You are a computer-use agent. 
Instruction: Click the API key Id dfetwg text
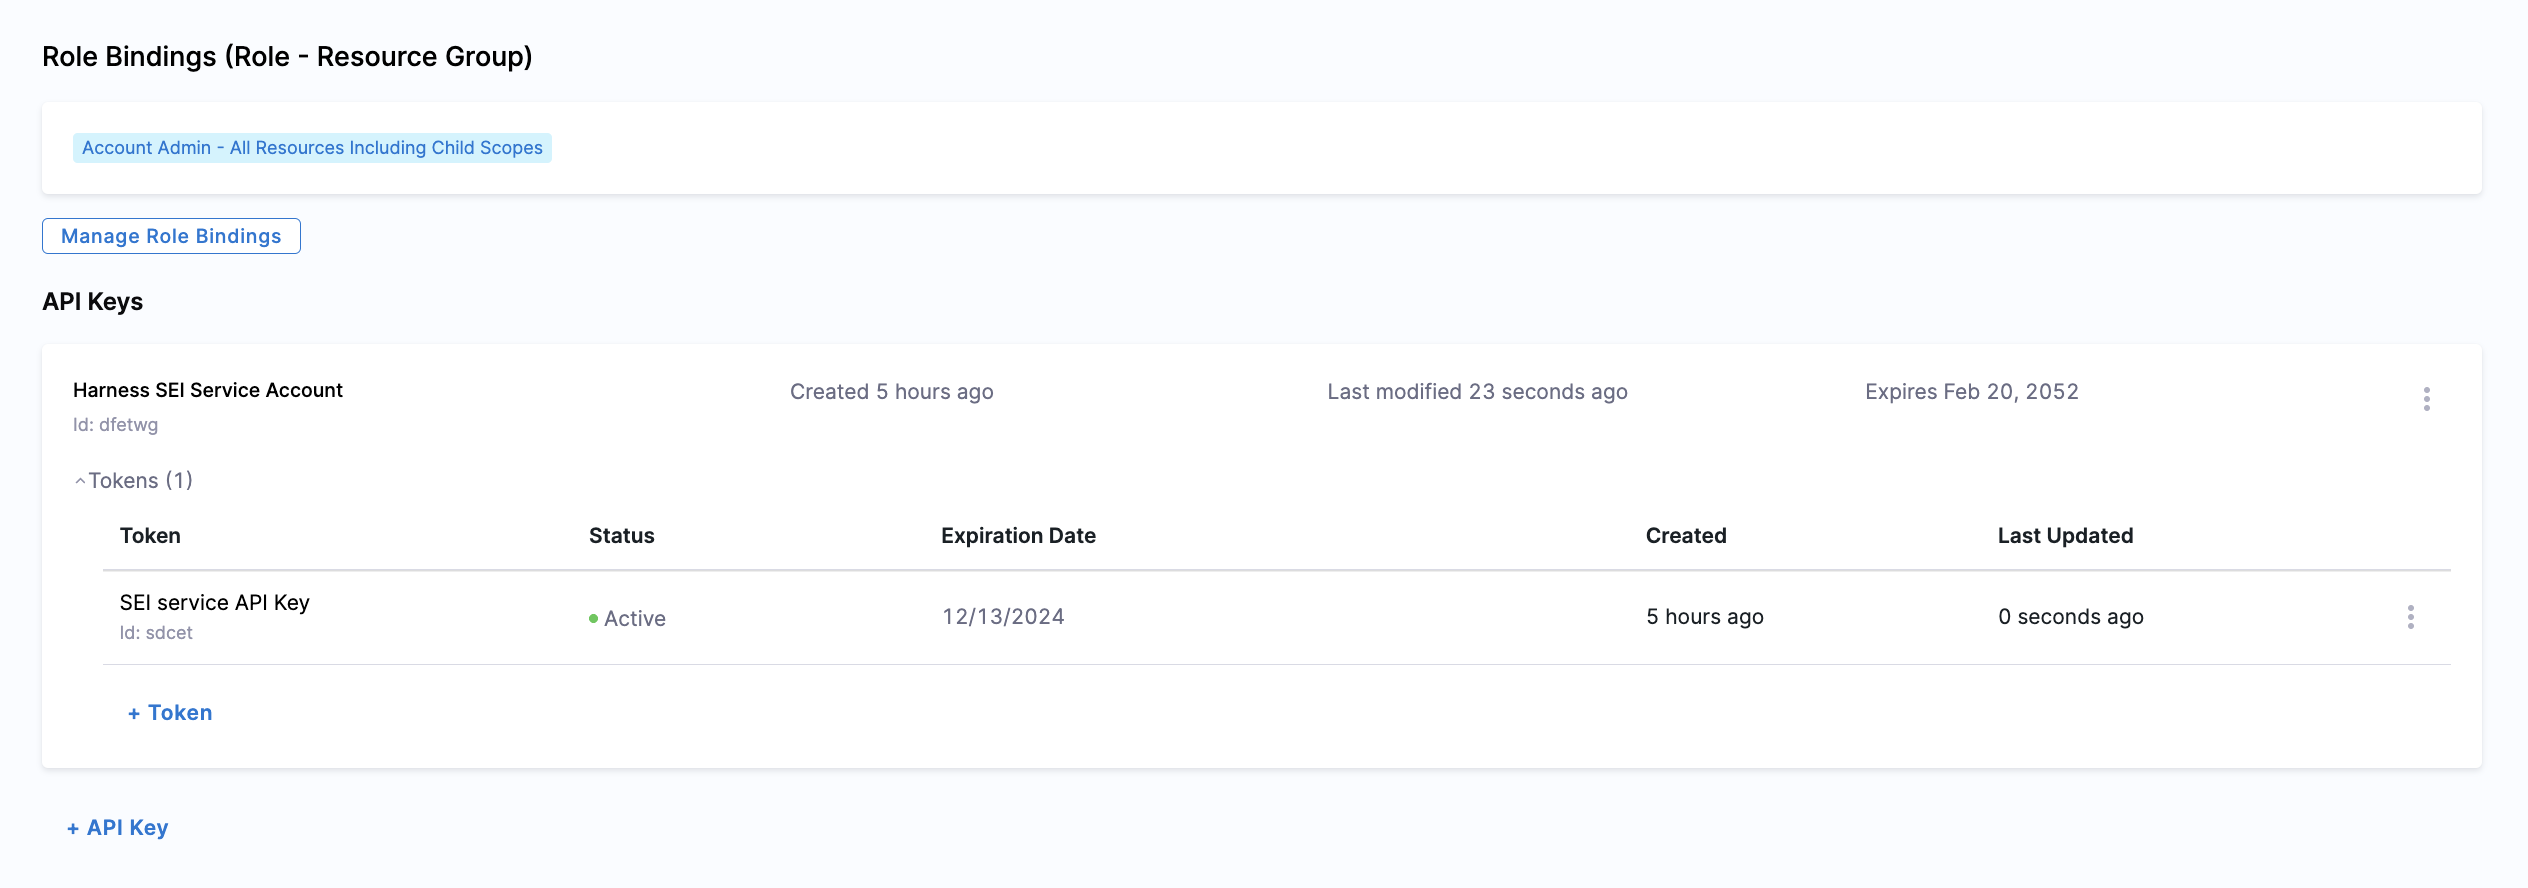click(116, 425)
